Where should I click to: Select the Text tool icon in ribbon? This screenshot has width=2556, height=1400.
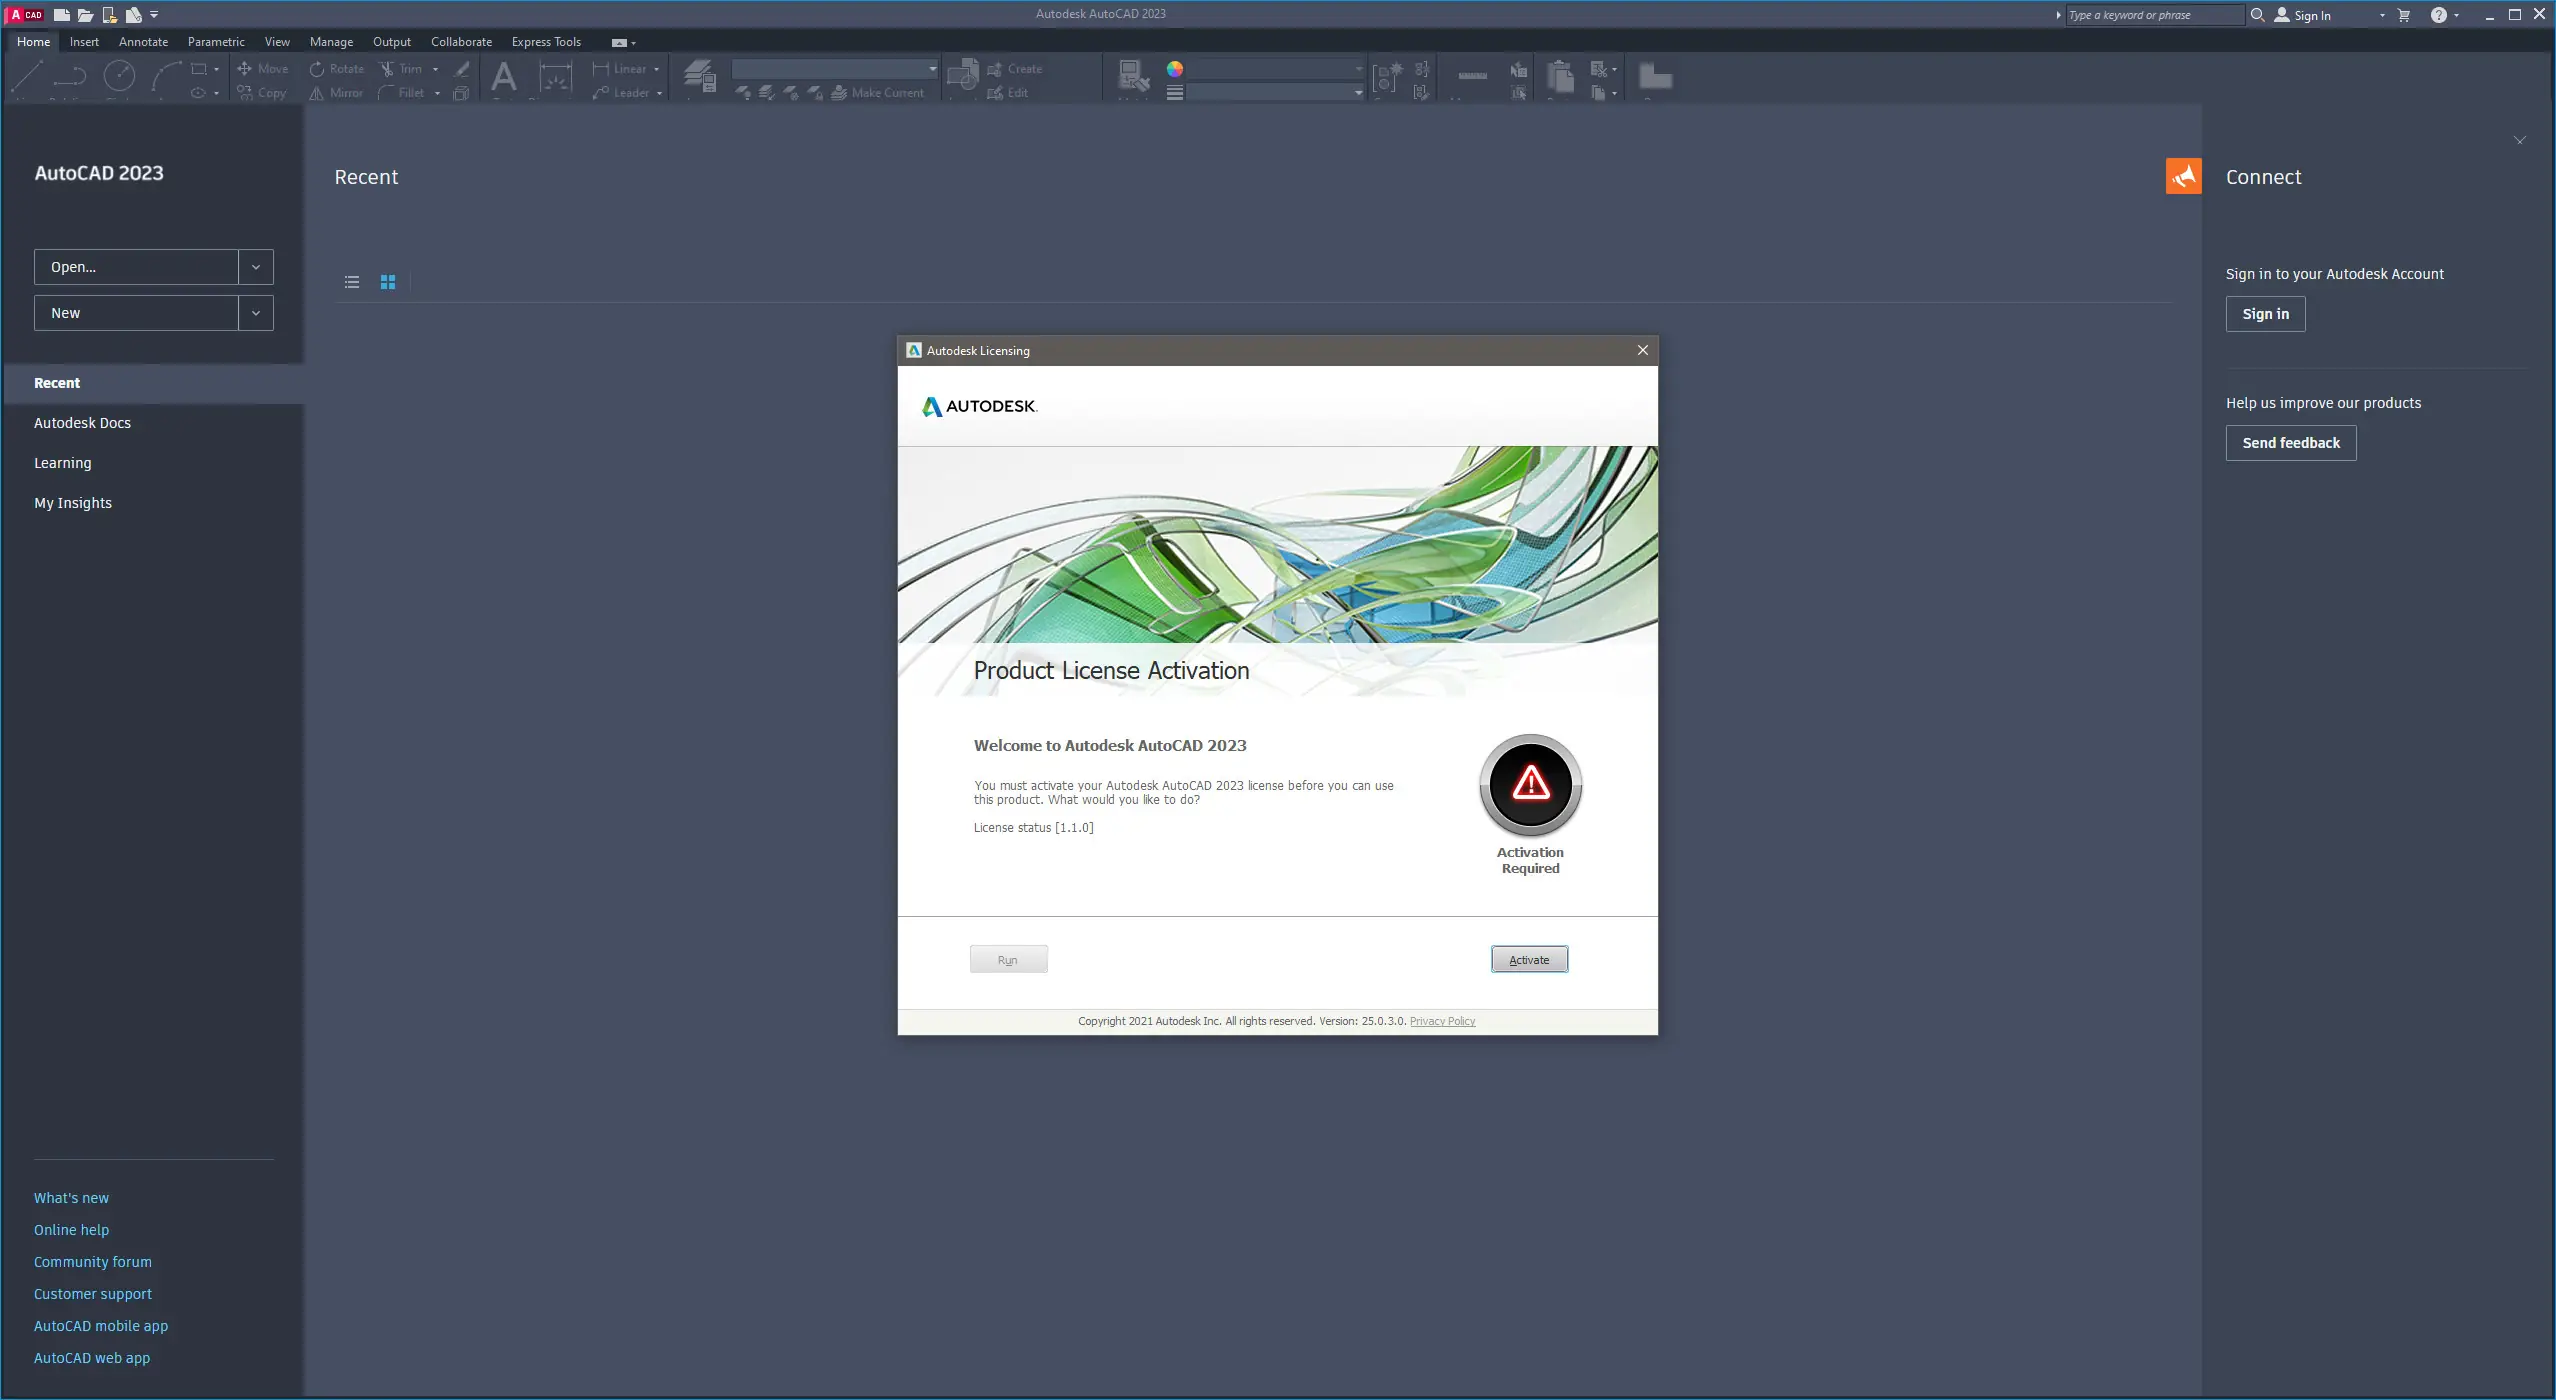504,77
